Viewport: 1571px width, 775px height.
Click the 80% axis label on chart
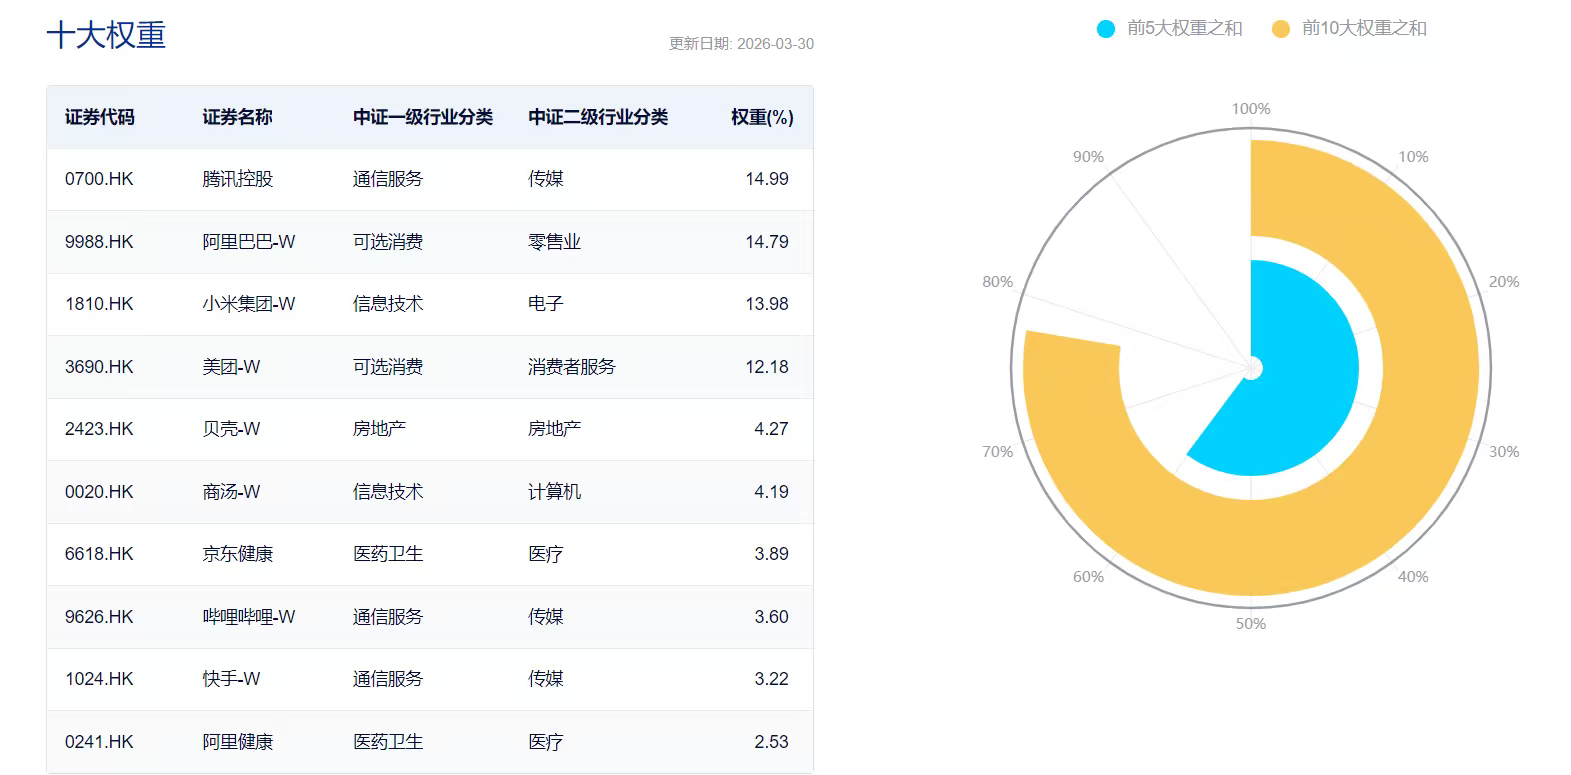[x=998, y=282]
